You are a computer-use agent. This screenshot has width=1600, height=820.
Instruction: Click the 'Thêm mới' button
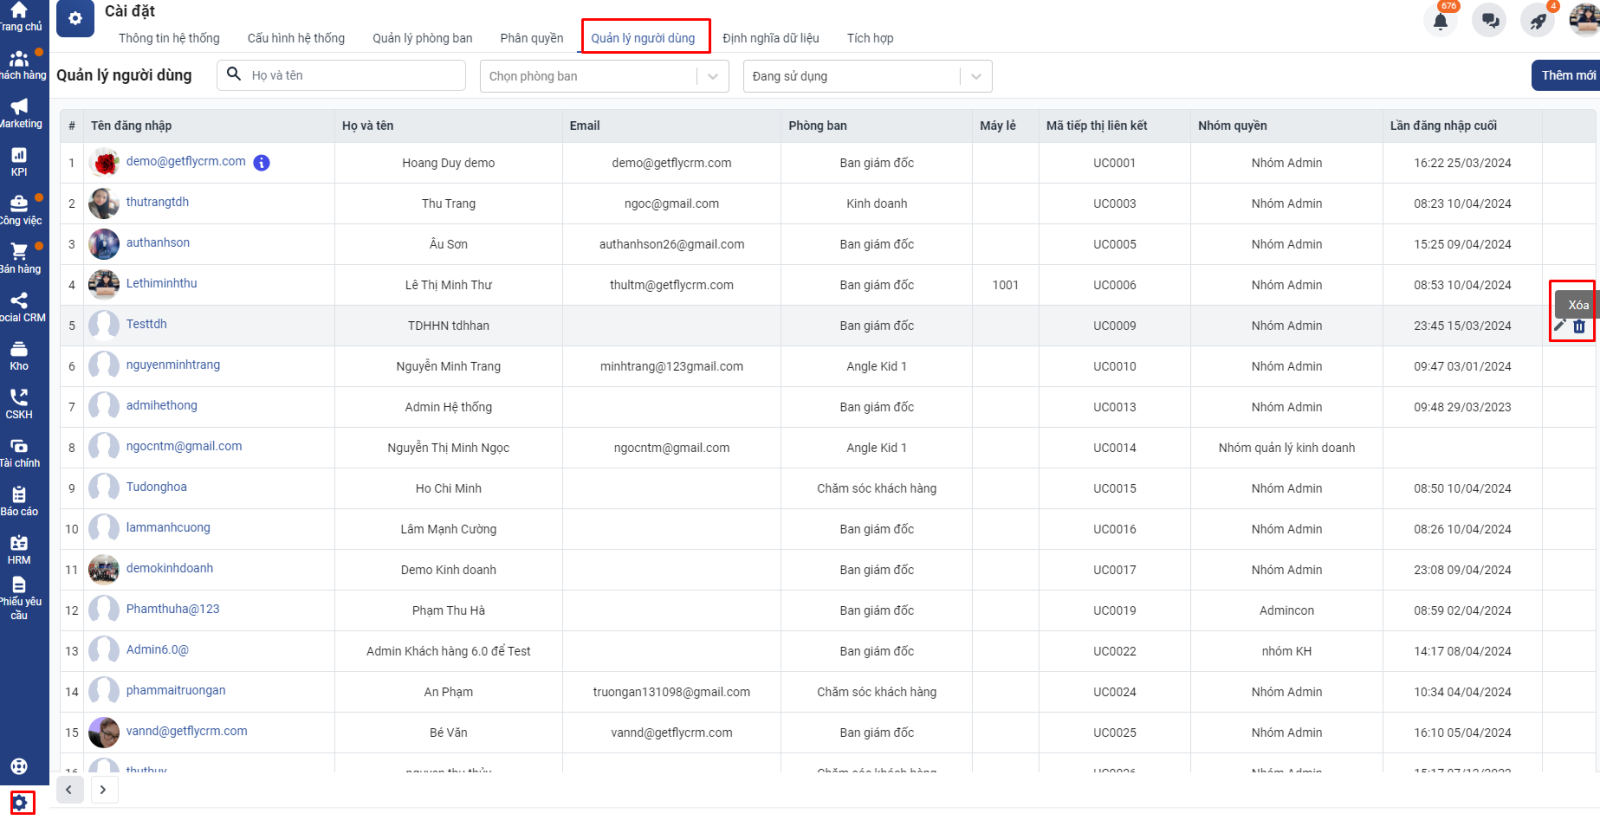tap(1567, 75)
